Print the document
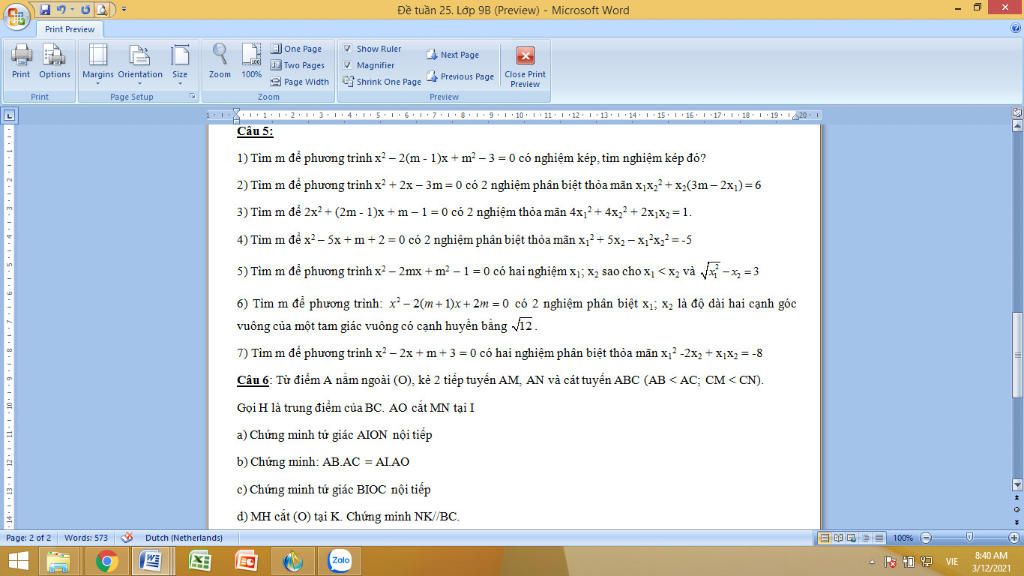 (21, 61)
